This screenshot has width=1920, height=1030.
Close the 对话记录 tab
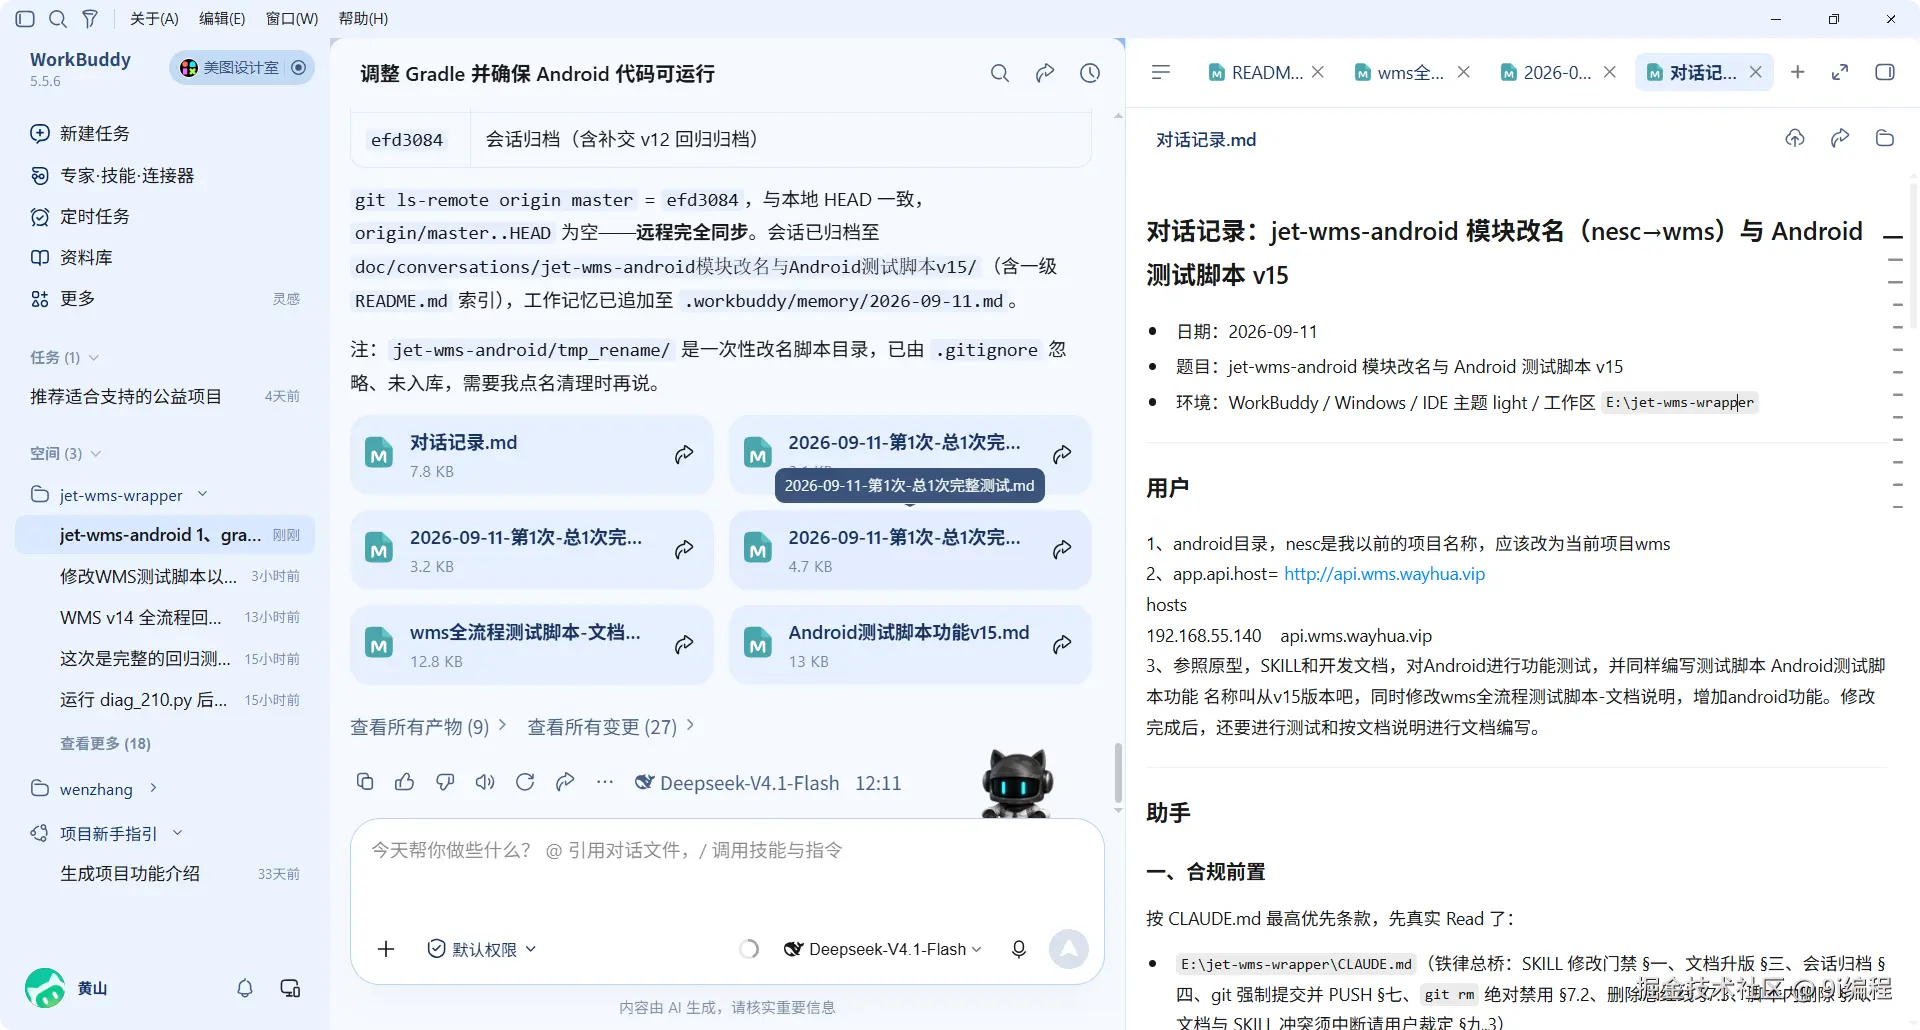pos(1755,72)
